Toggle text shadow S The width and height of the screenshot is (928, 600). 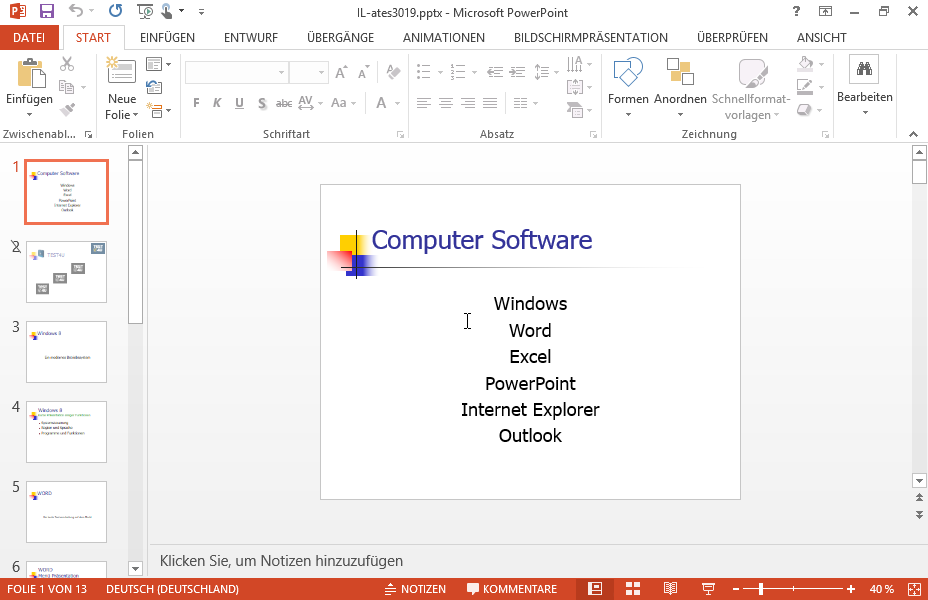(x=262, y=104)
